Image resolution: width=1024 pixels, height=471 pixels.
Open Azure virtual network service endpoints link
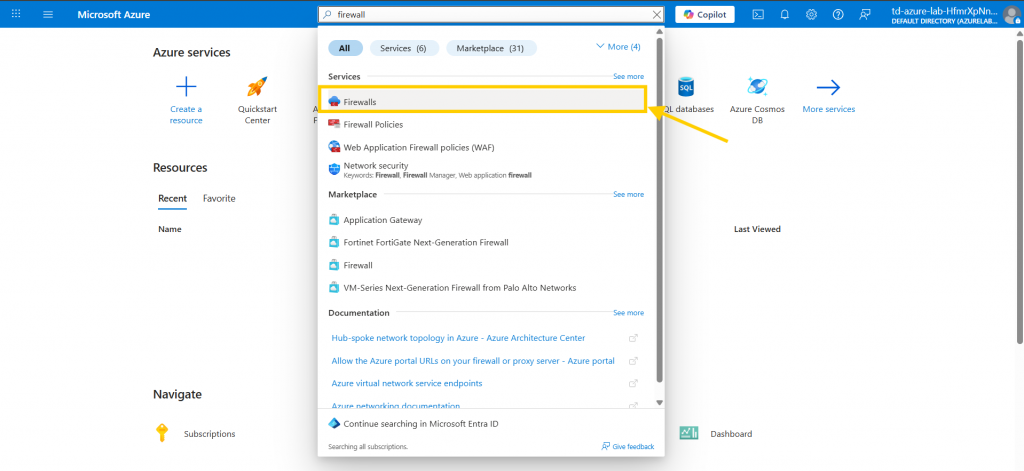[x=409, y=383]
